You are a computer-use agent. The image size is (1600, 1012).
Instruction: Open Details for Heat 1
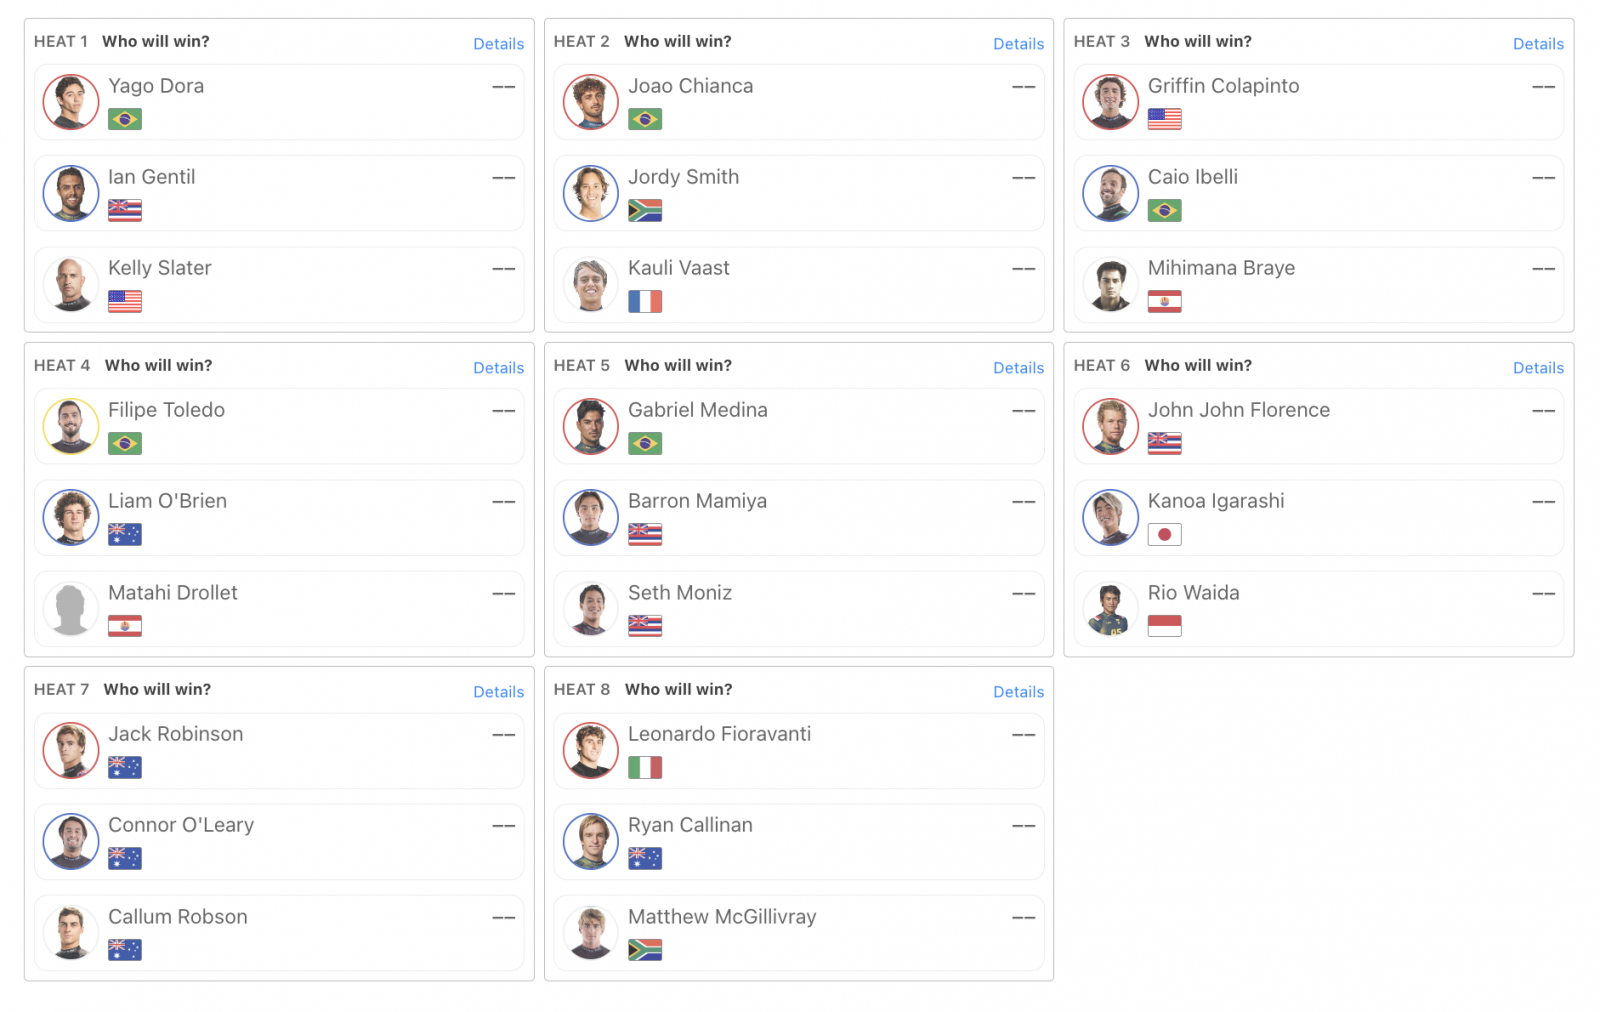point(498,44)
